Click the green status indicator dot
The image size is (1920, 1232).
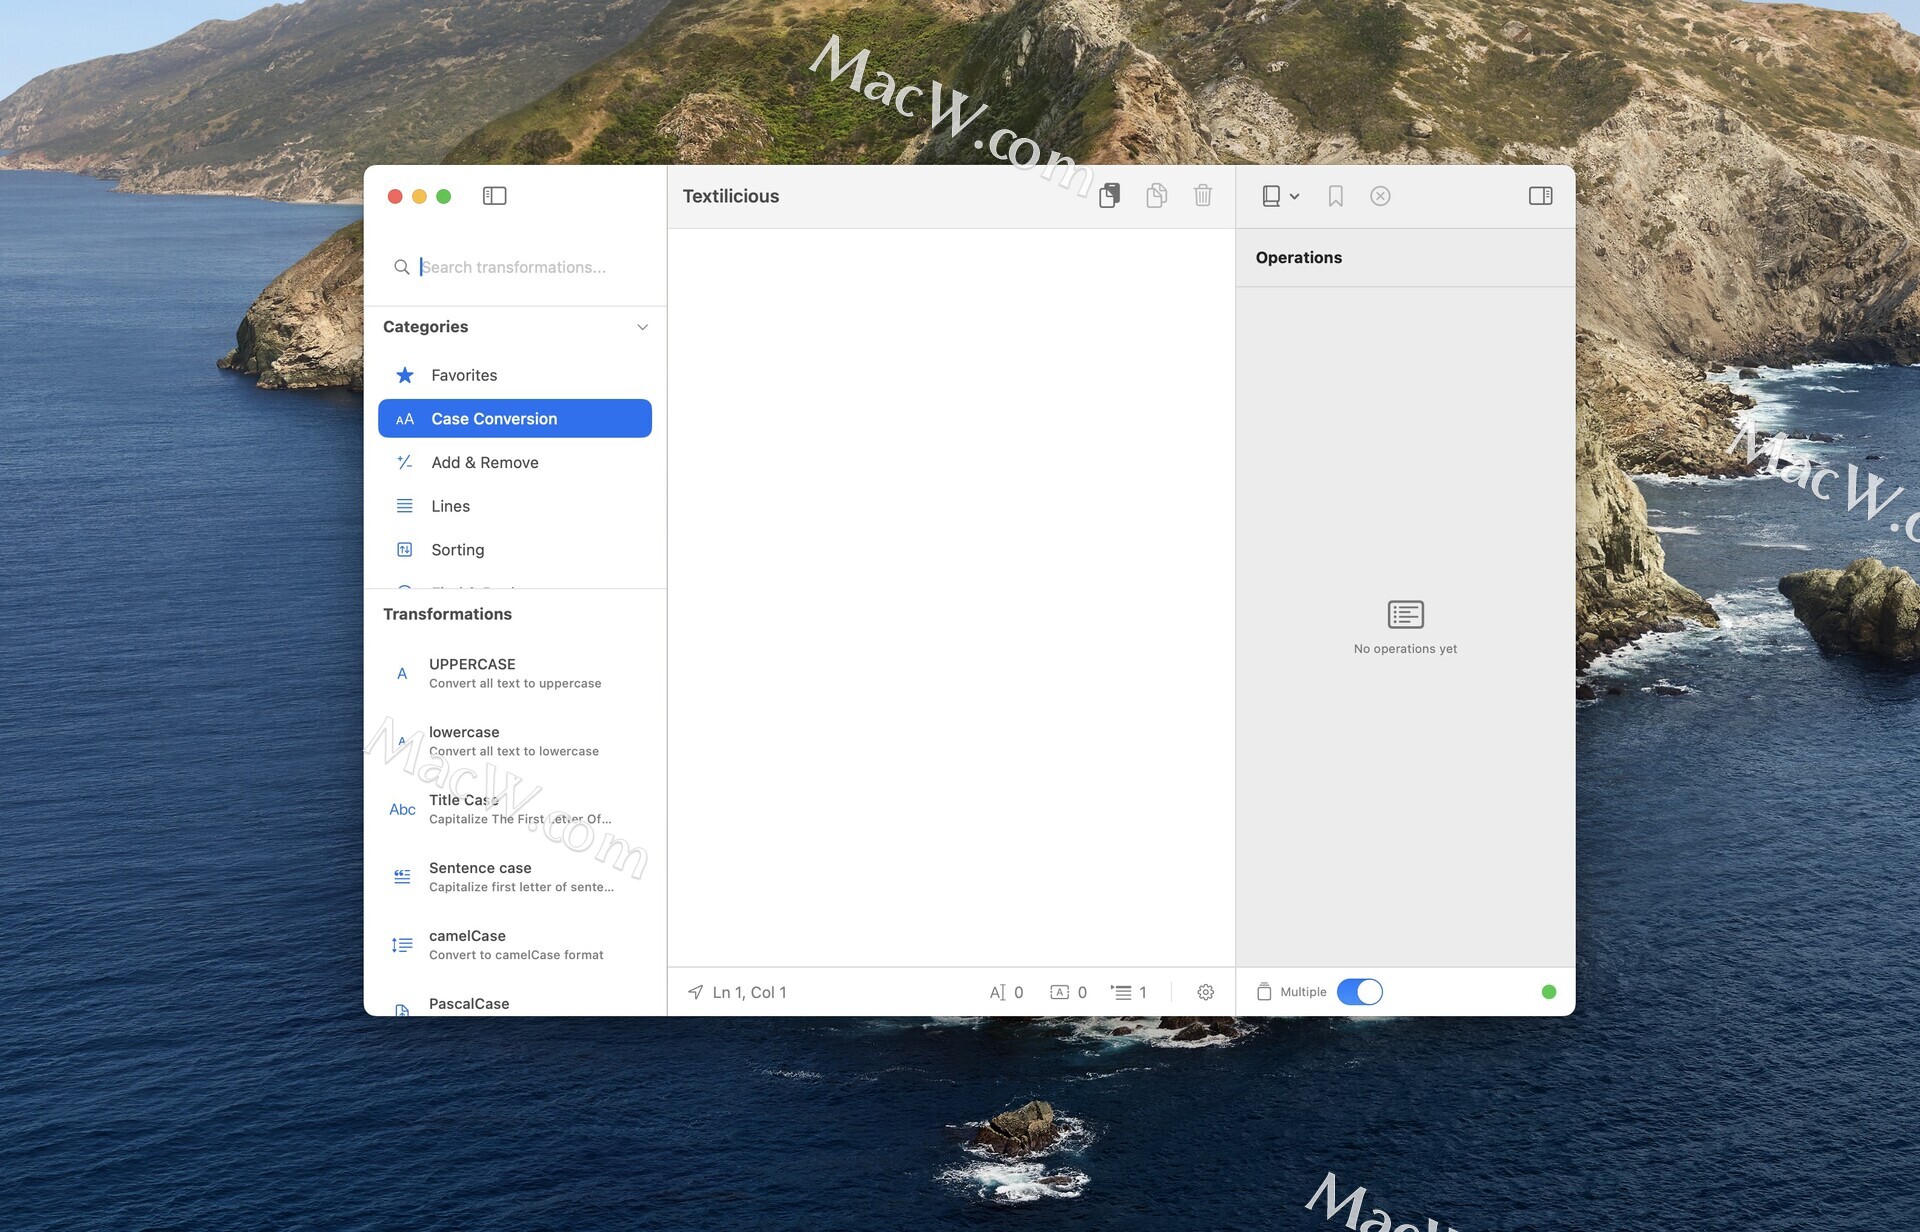point(1549,992)
